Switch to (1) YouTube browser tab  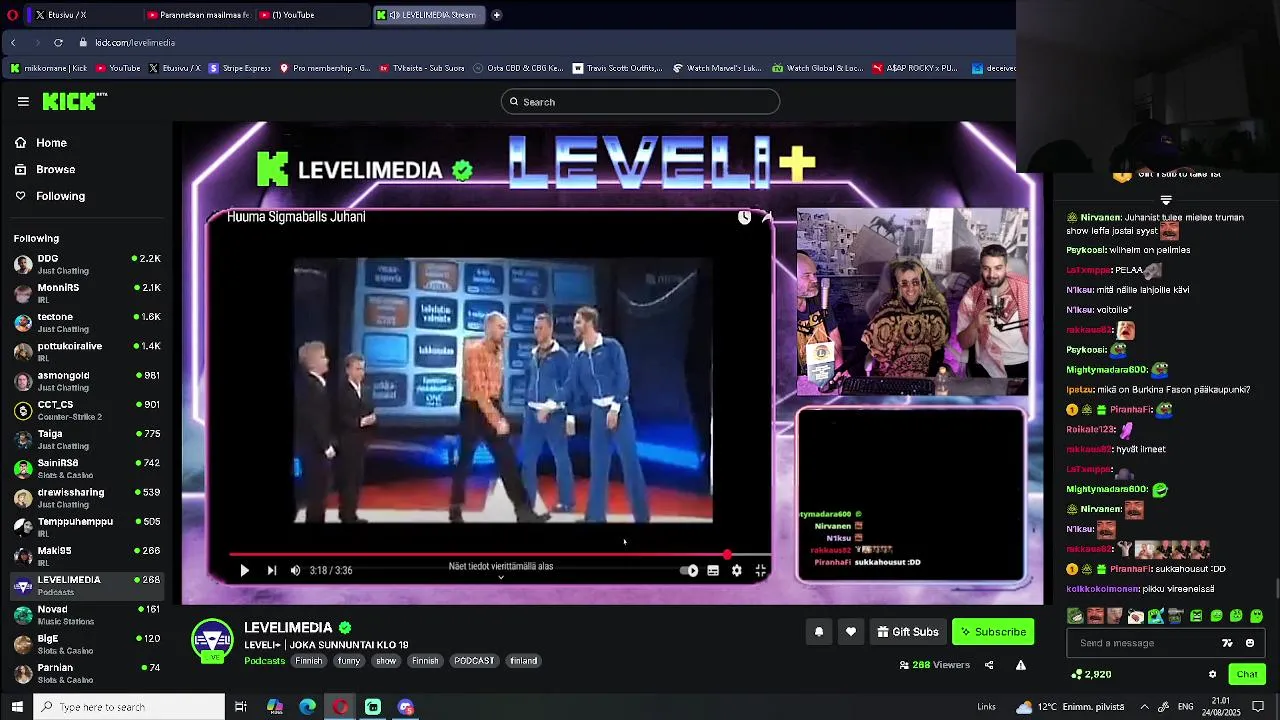(x=312, y=15)
